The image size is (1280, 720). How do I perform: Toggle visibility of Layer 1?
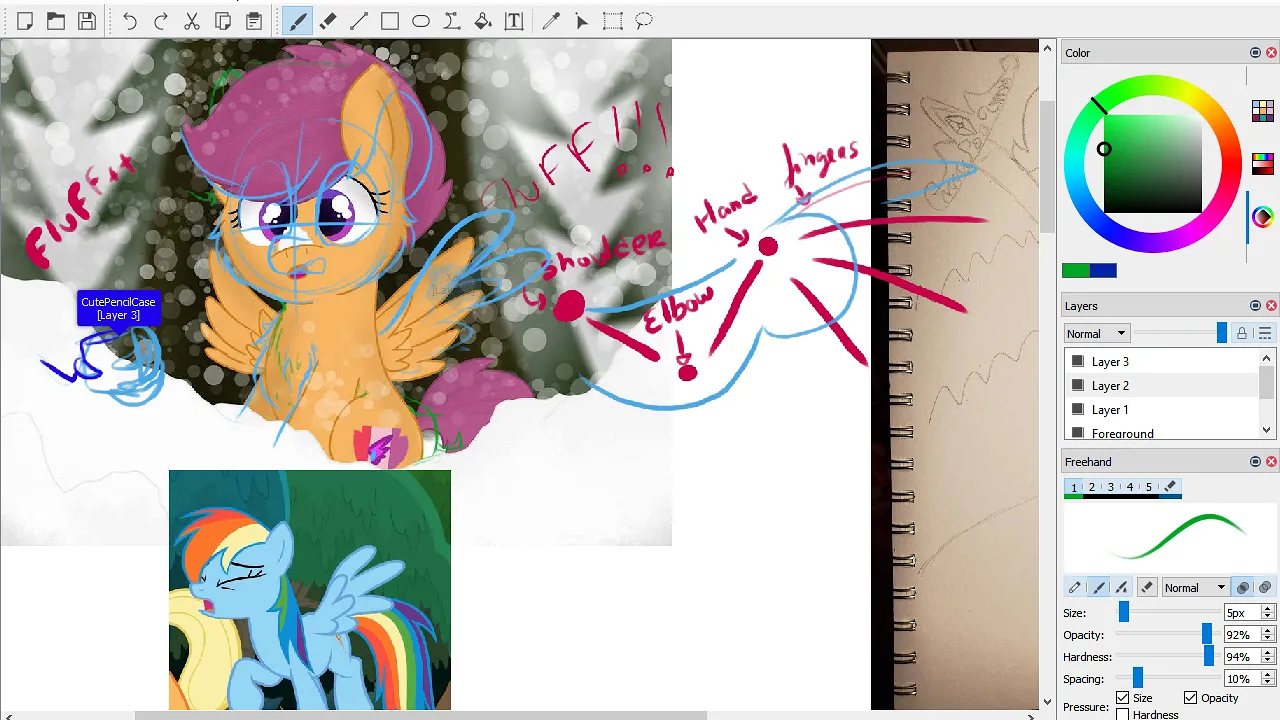1078,409
